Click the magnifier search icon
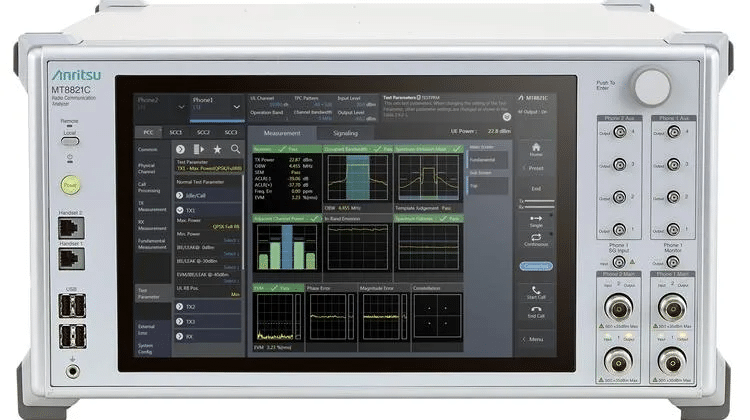Image resolution: width=750 pixels, height=420 pixels. [235, 149]
